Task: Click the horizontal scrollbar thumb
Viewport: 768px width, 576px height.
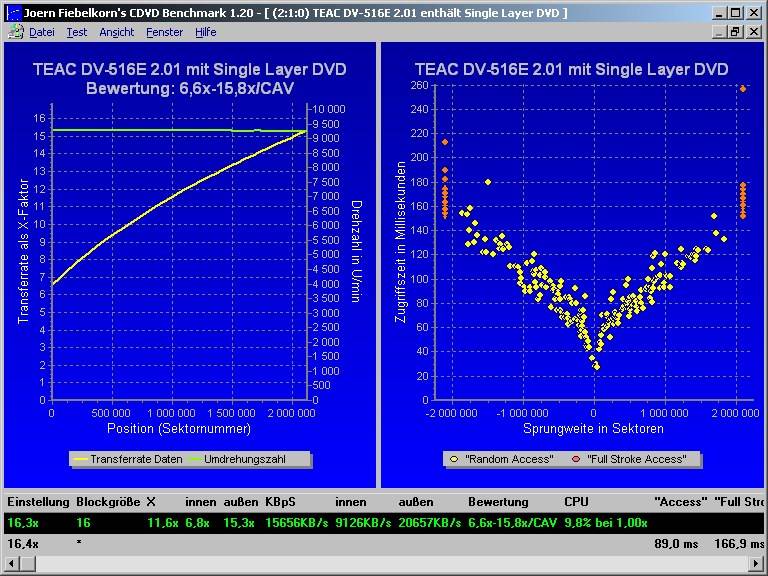Action: coord(27,563)
